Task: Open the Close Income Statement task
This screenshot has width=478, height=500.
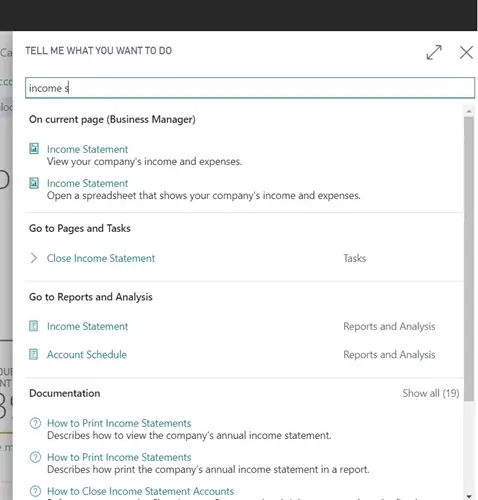Action: pyautogui.click(x=101, y=258)
